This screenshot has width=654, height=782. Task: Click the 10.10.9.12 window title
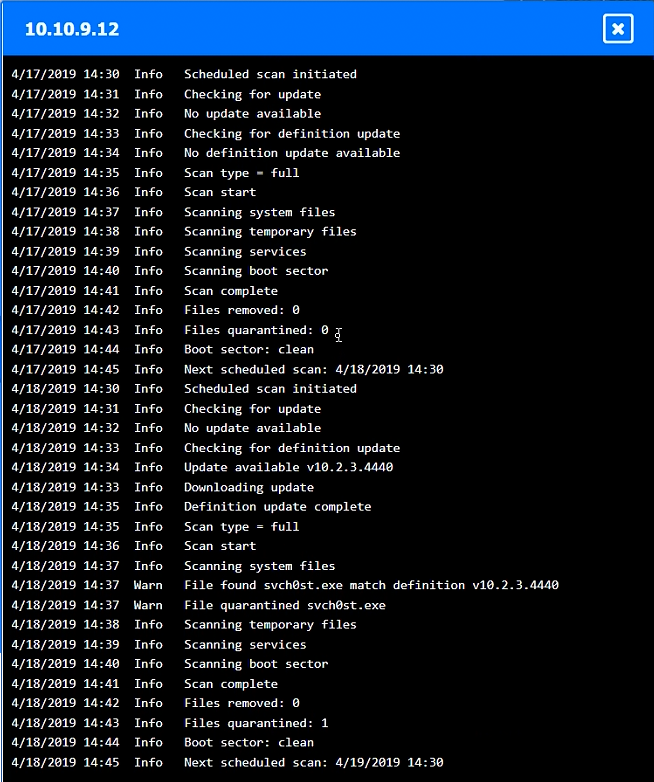point(72,29)
